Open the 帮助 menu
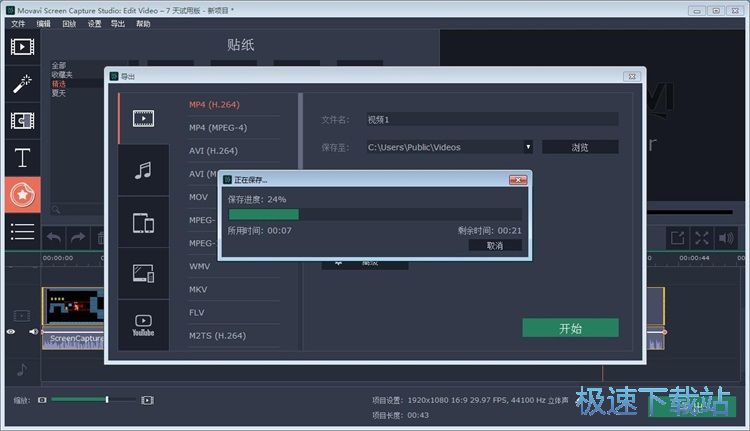The image size is (750, 431). 143,23
